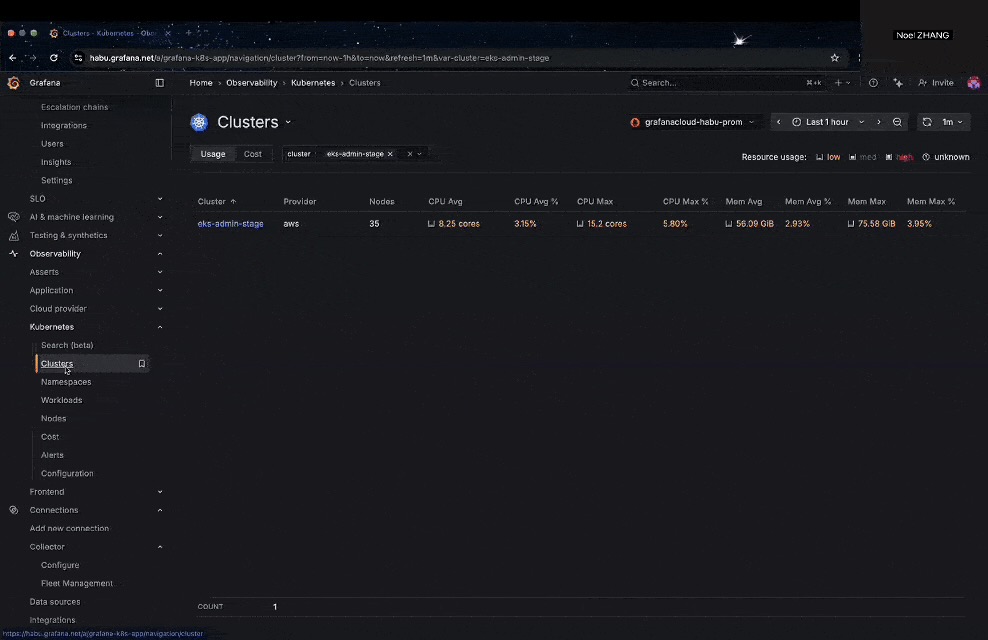Toggle low resource usage legend
The height and width of the screenshot is (640, 988).
828,157
